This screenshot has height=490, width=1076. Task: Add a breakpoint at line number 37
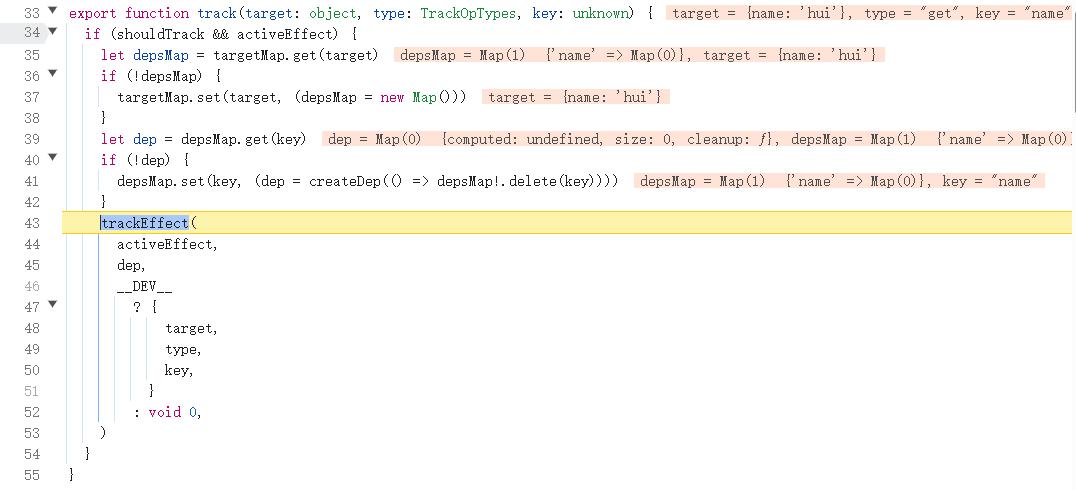(x=30, y=97)
